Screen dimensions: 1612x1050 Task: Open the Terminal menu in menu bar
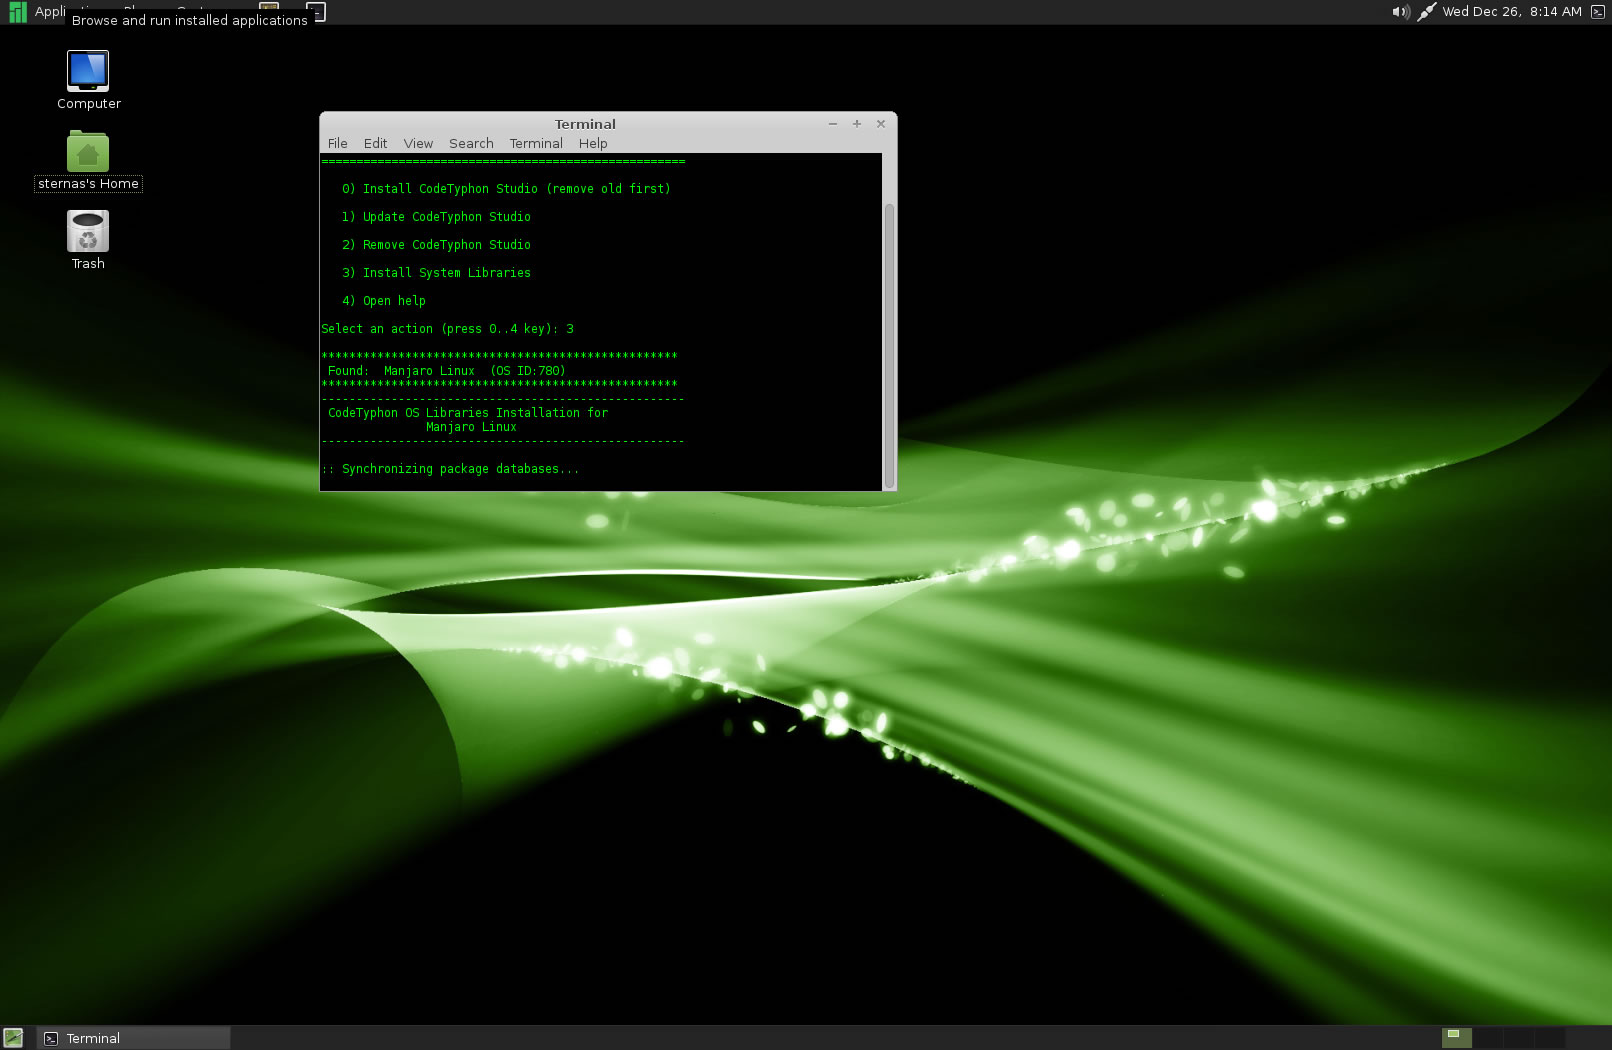pyautogui.click(x=536, y=143)
